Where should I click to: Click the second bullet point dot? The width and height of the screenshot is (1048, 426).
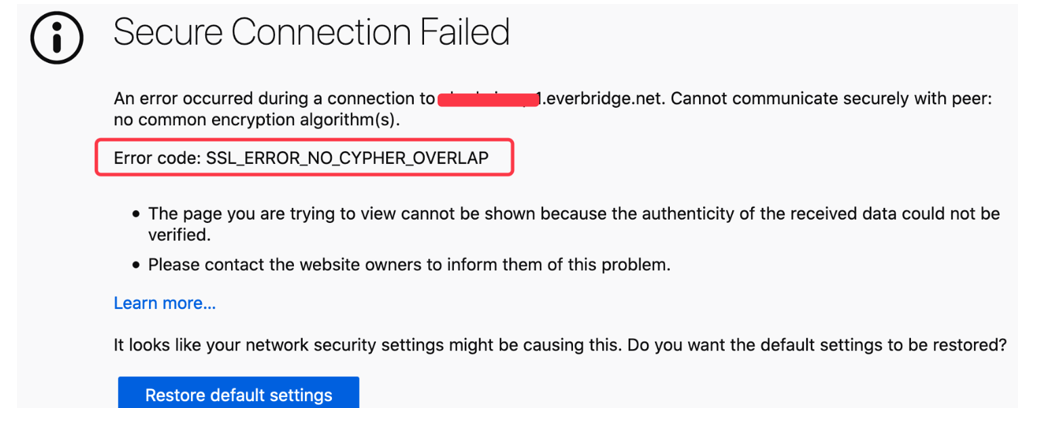coord(136,265)
